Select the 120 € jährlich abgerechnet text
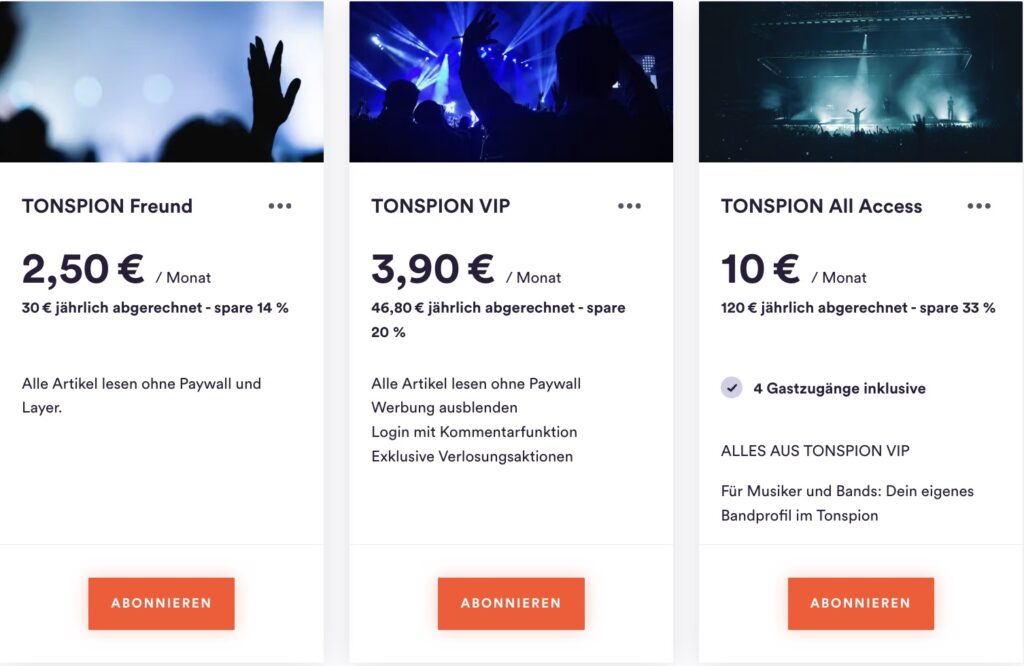Screen dimensions: 1024x666 click(x=858, y=308)
